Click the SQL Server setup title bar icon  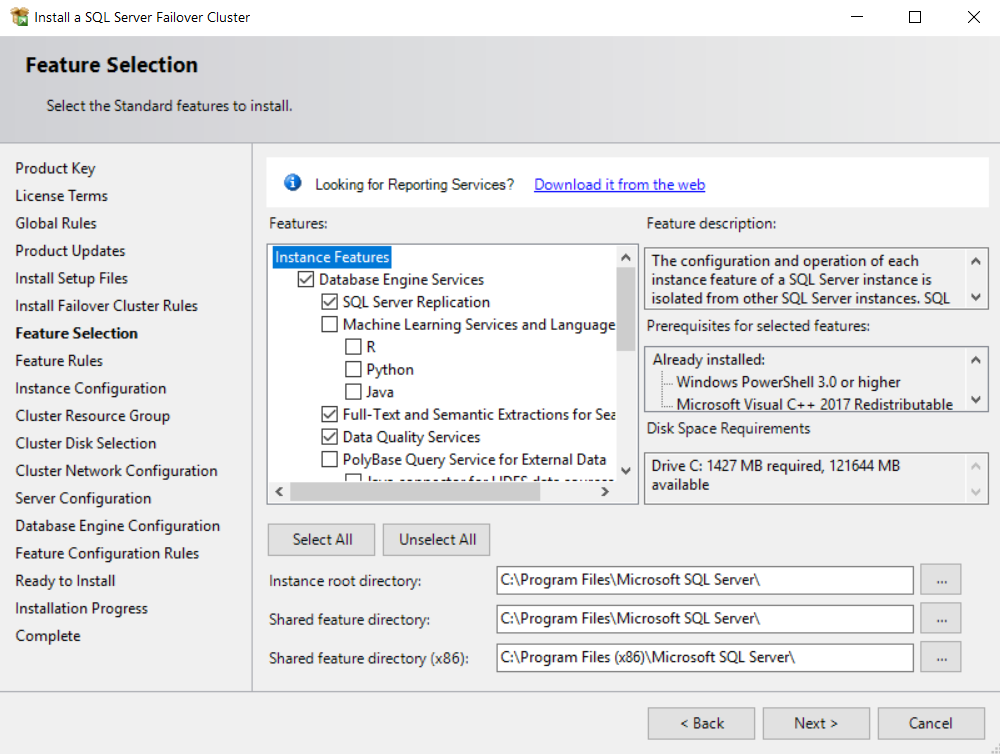pos(20,17)
